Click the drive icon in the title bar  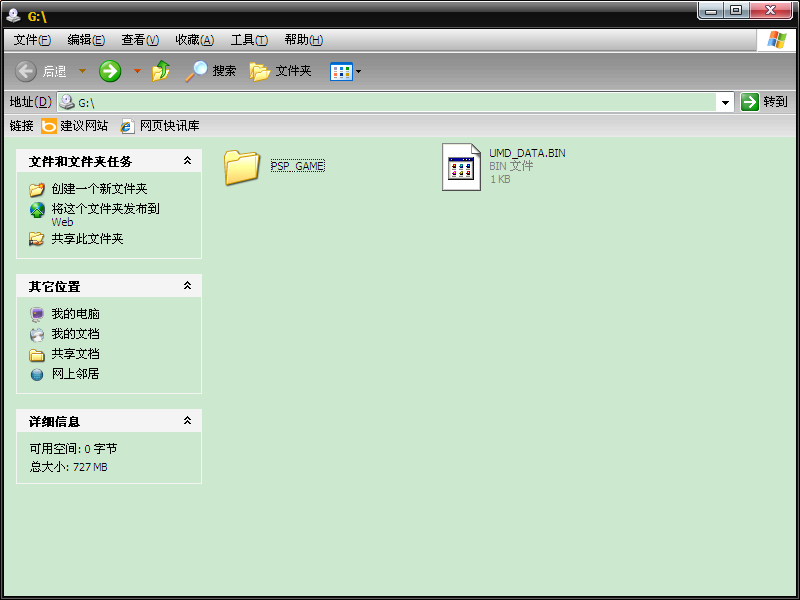point(14,15)
